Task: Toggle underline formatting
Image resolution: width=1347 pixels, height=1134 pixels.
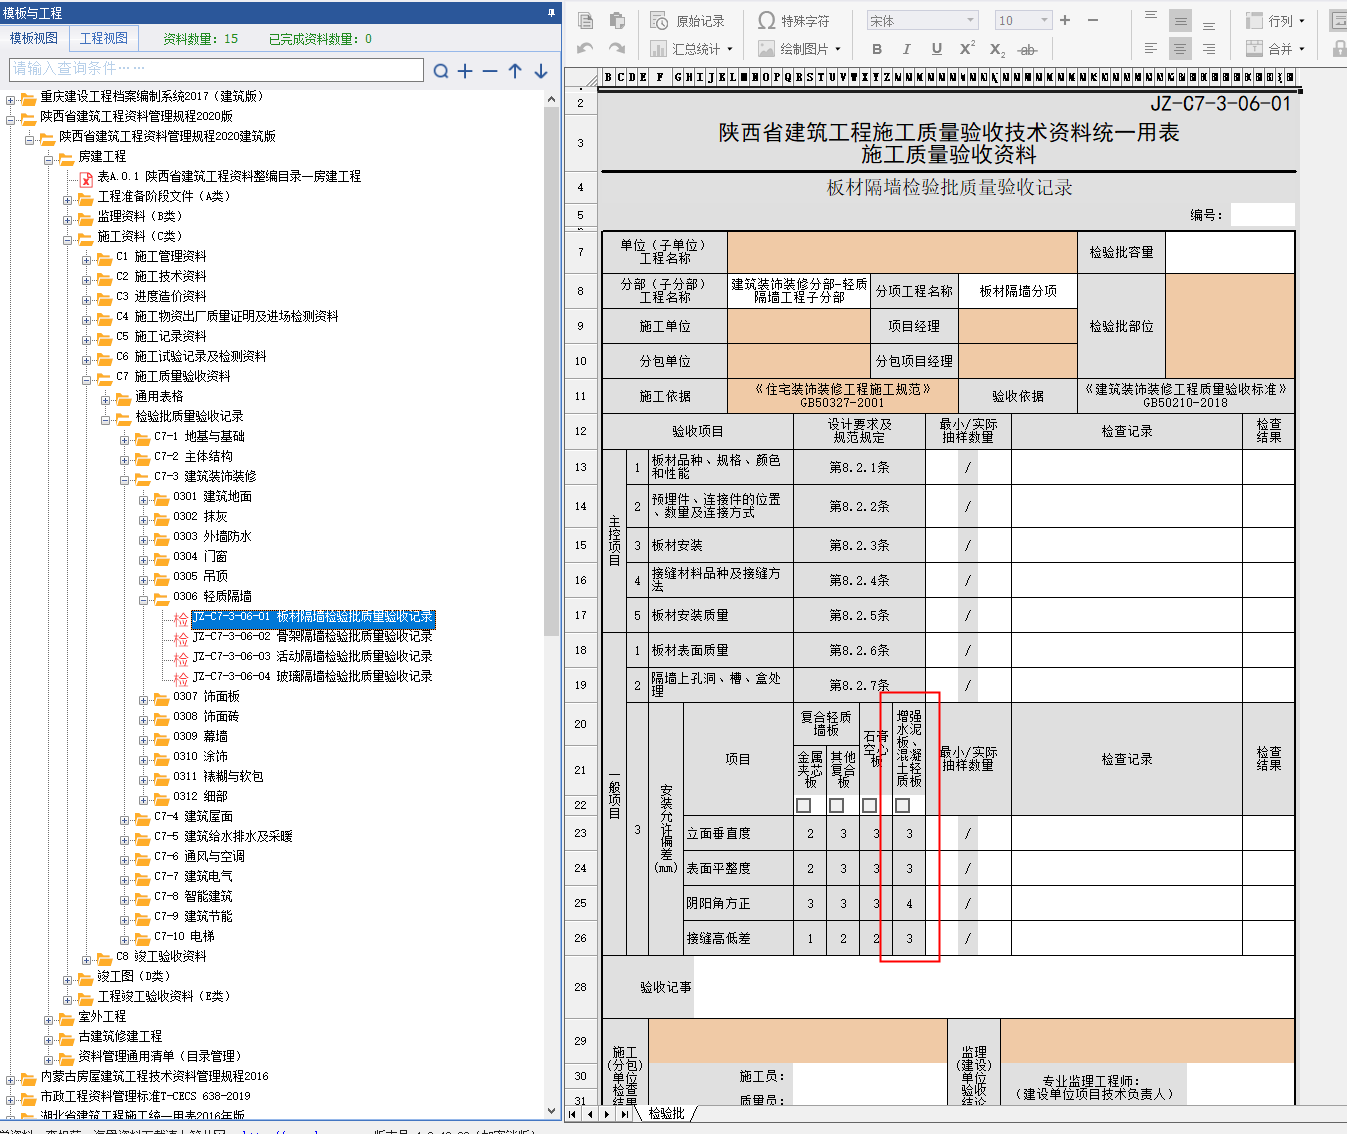Action: tap(936, 49)
